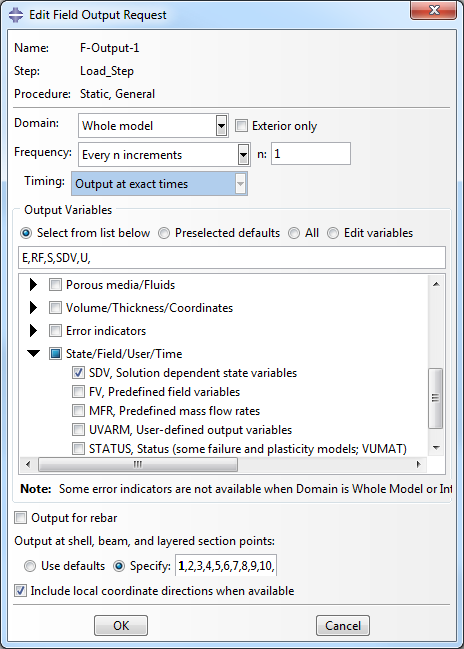Check UVARM user-defined output variables

78,430
